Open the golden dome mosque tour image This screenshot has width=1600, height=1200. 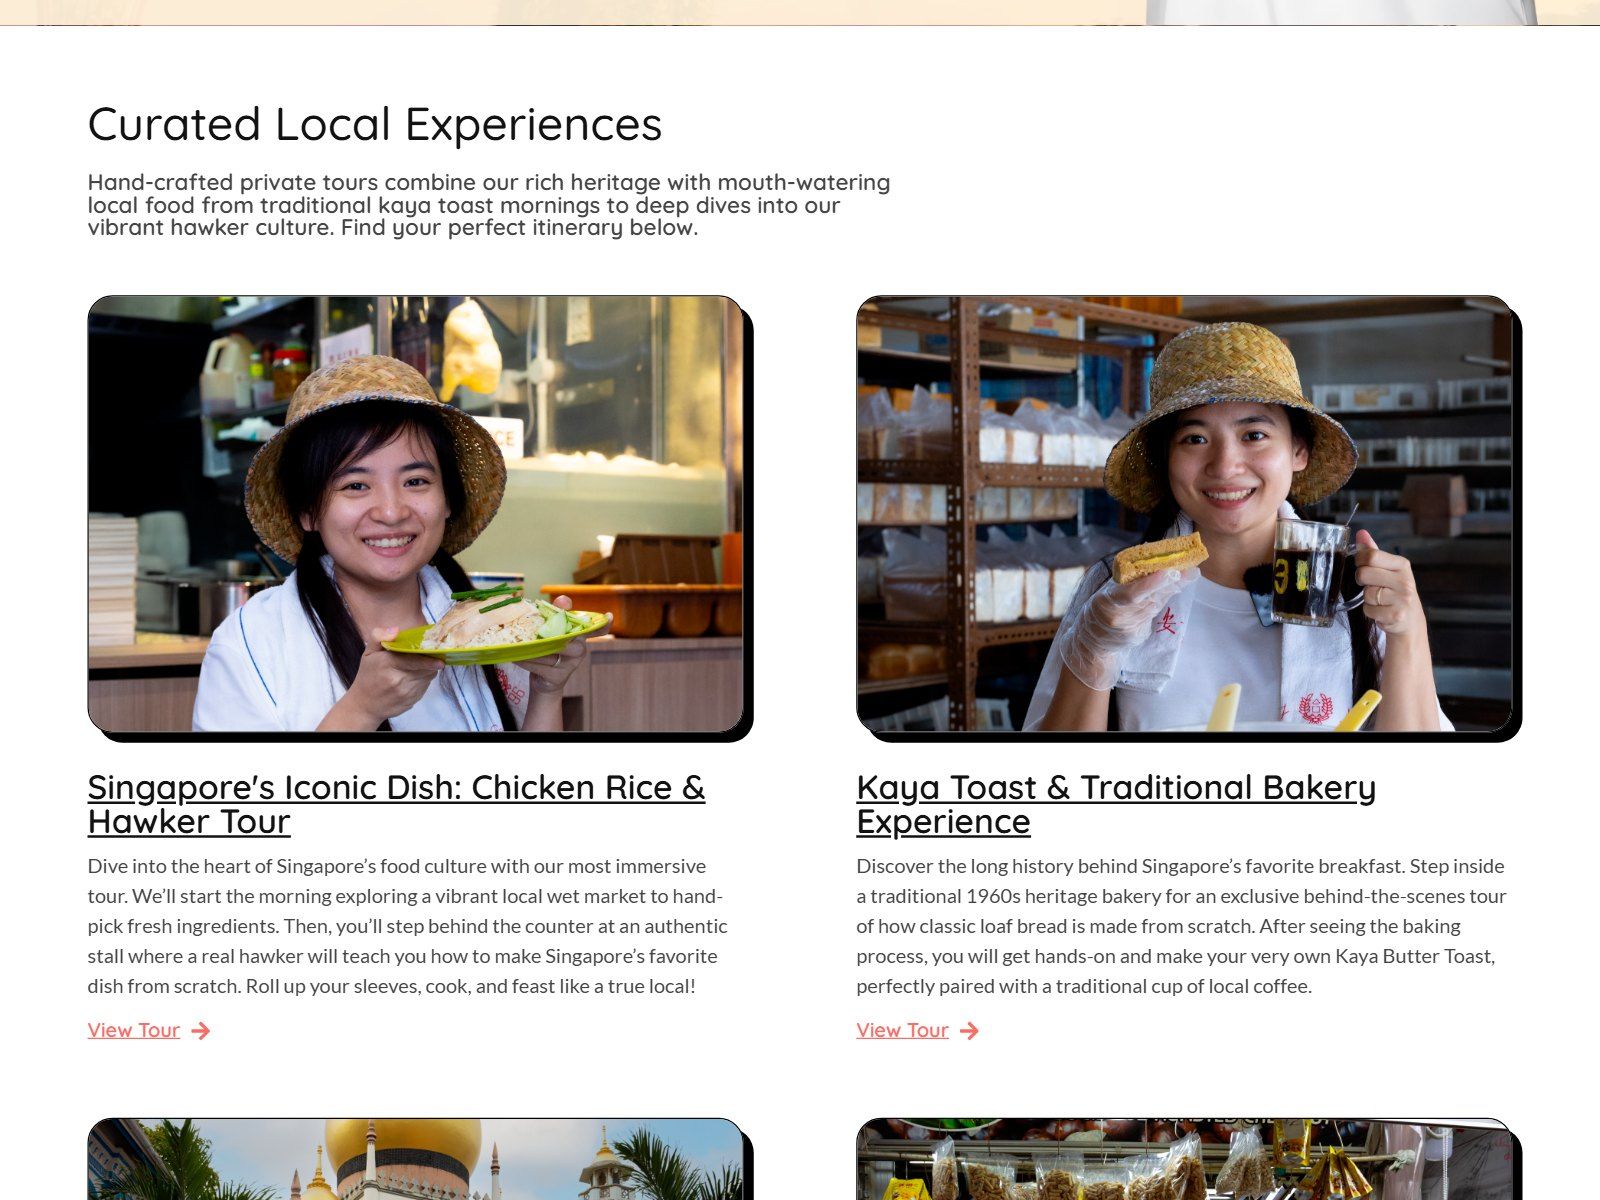pyautogui.click(x=416, y=1159)
